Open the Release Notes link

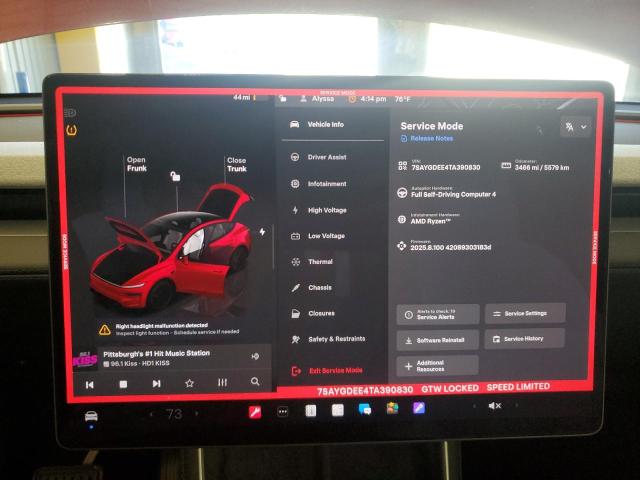[x=427, y=138]
